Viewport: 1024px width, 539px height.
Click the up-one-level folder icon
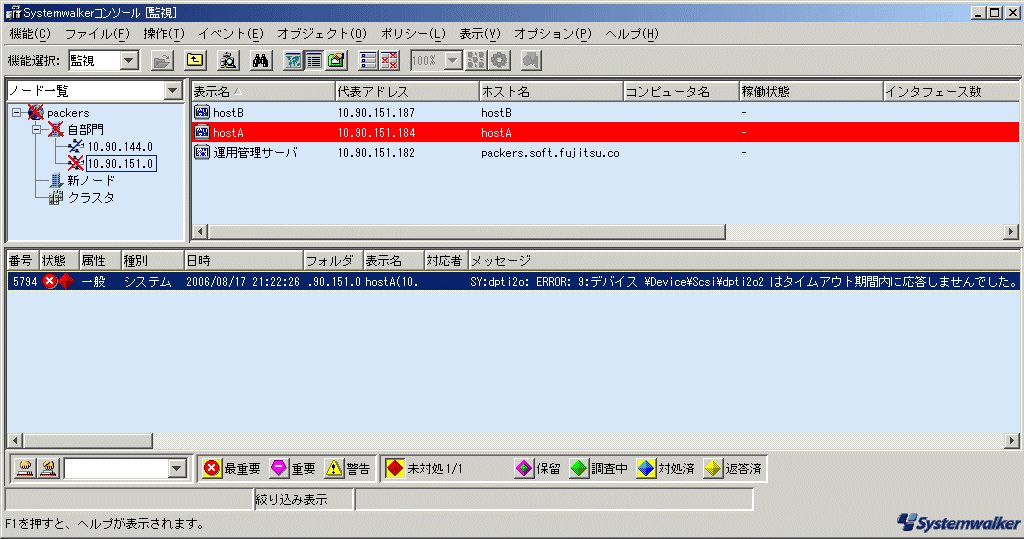click(195, 61)
